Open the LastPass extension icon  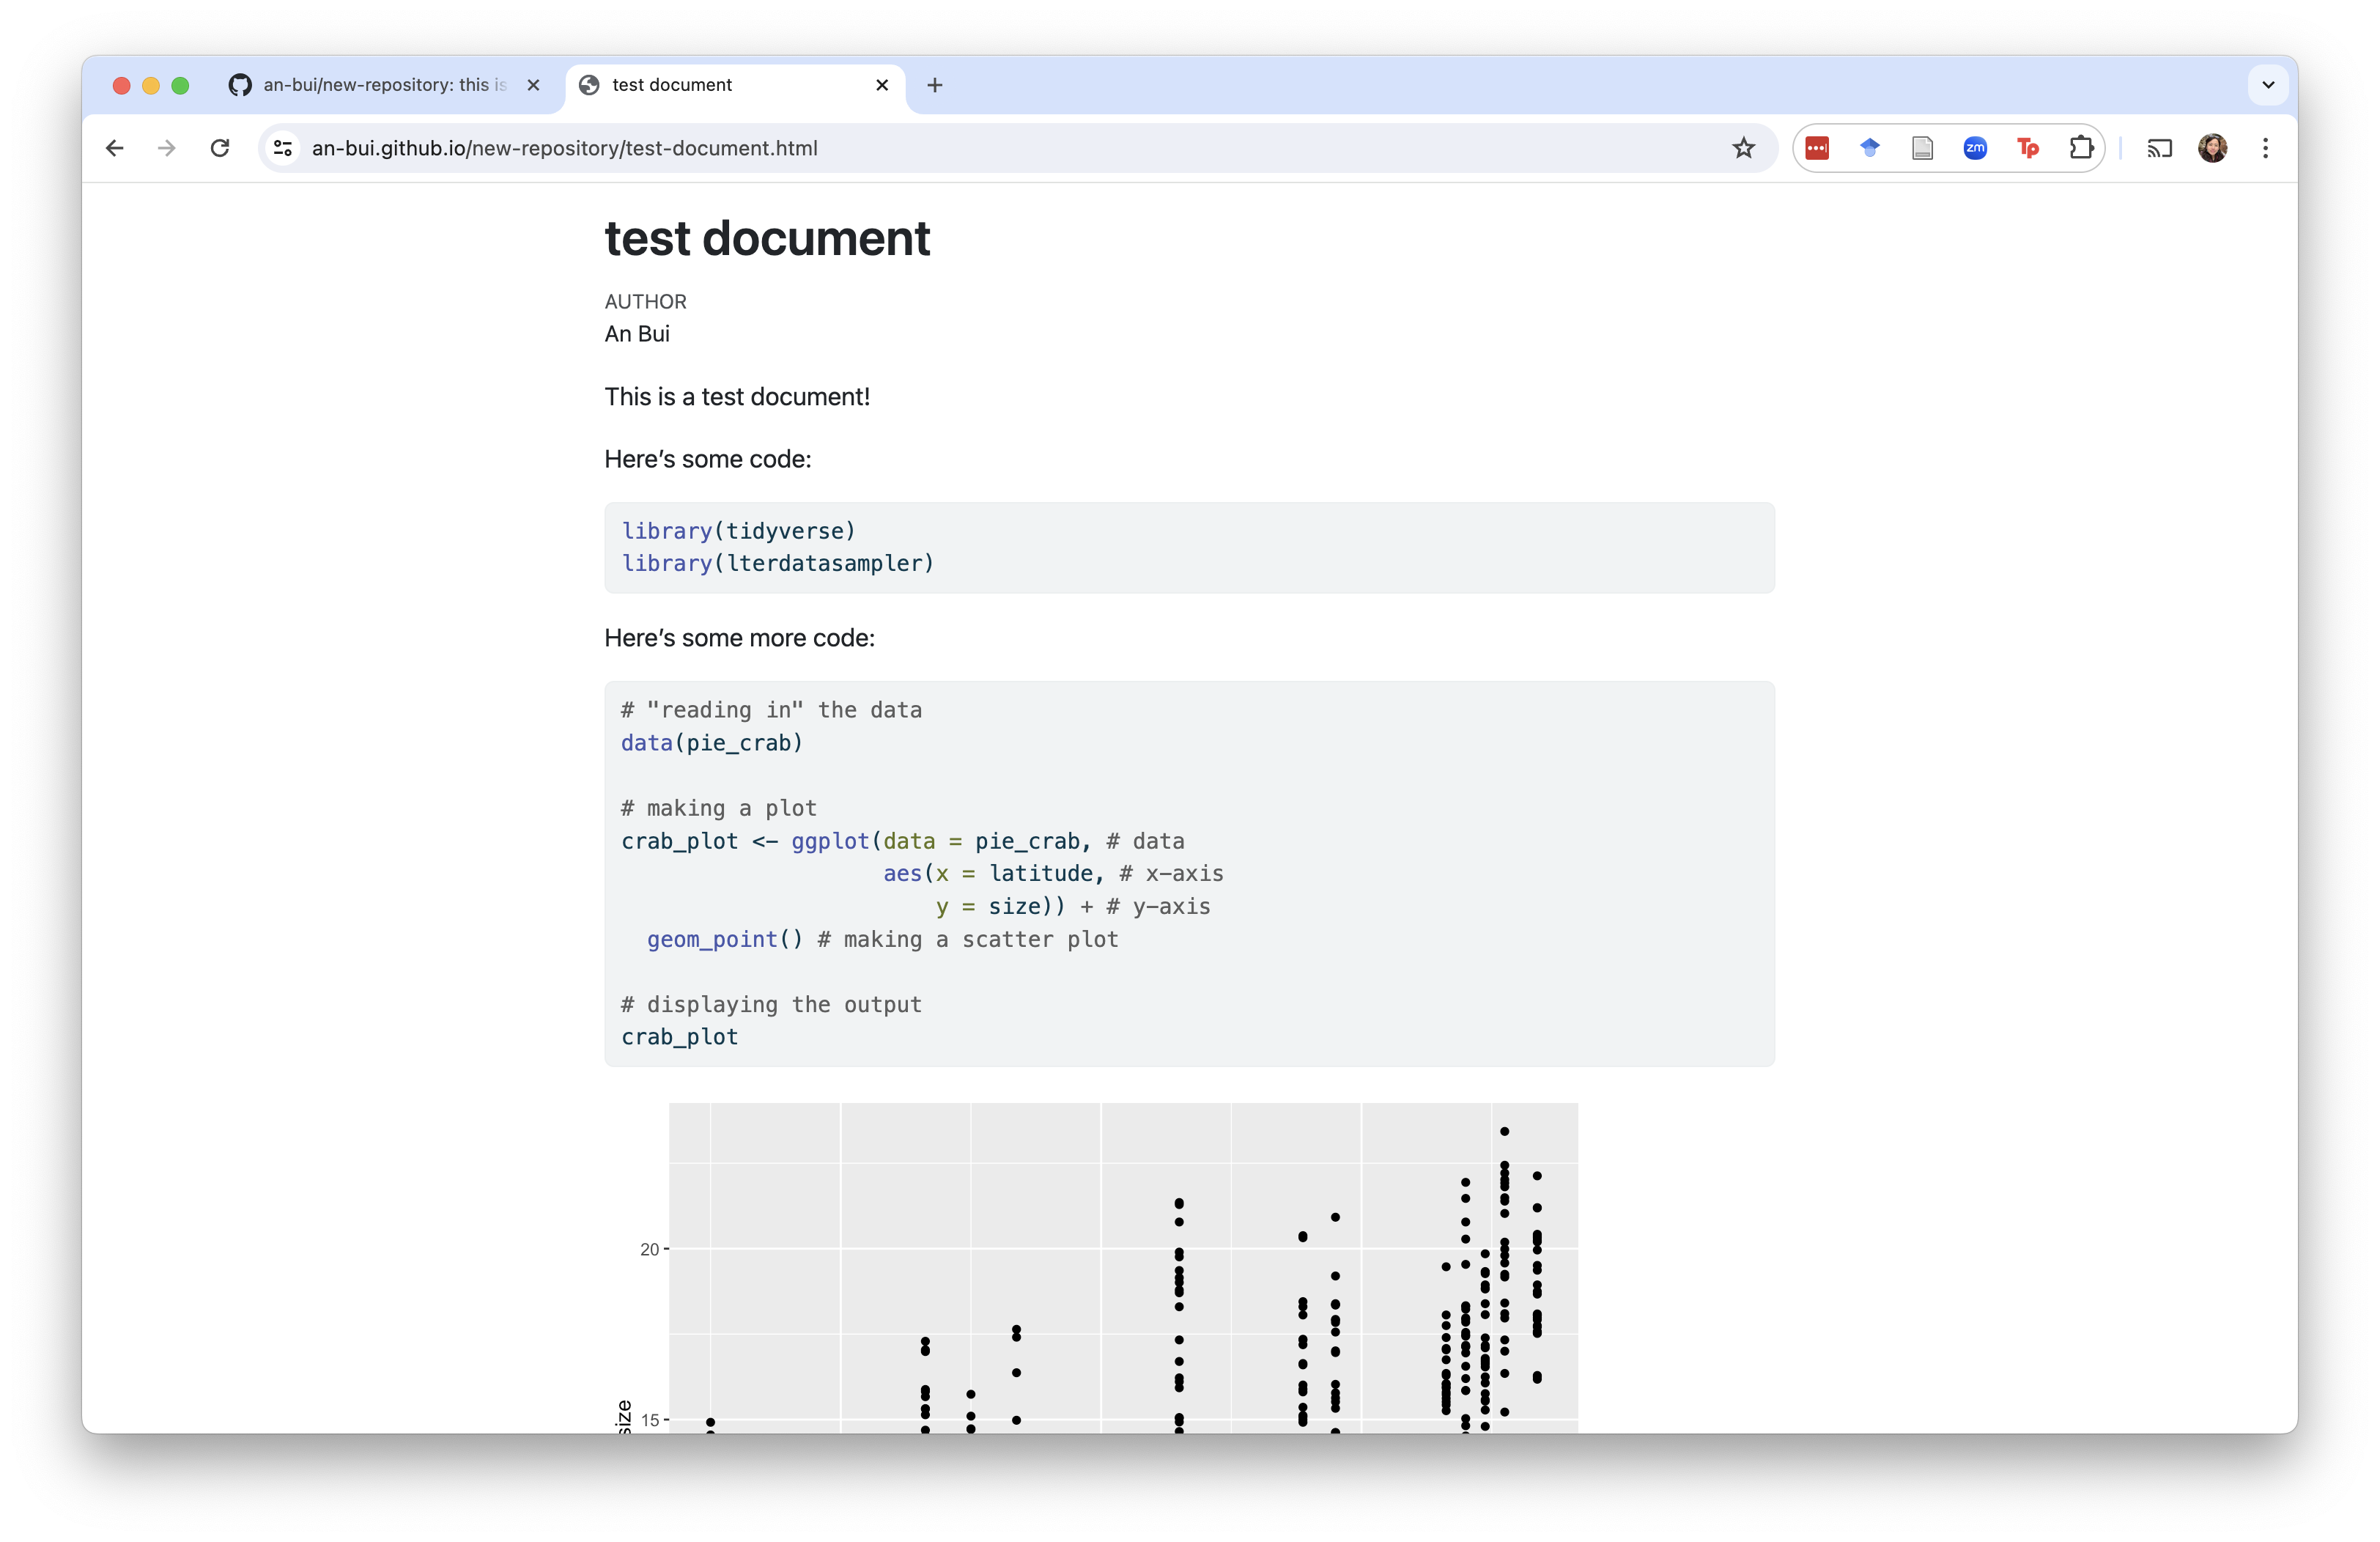tap(1816, 148)
